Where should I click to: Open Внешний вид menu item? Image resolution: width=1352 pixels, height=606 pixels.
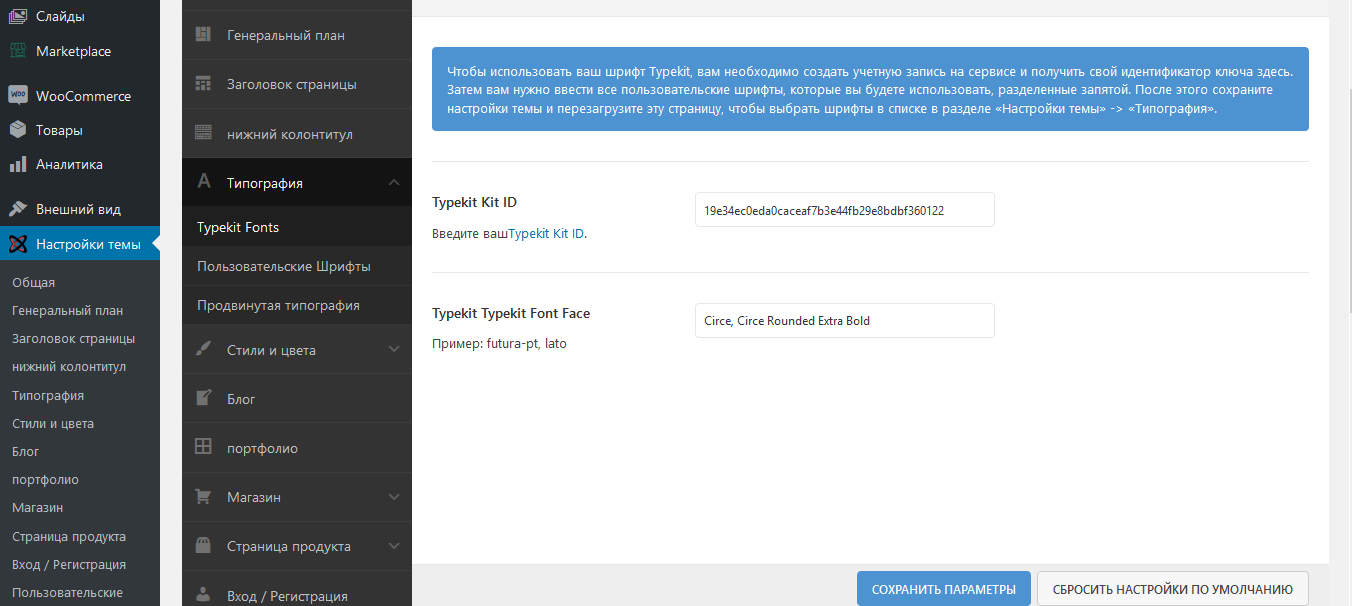pyautogui.click(x=80, y=209)
